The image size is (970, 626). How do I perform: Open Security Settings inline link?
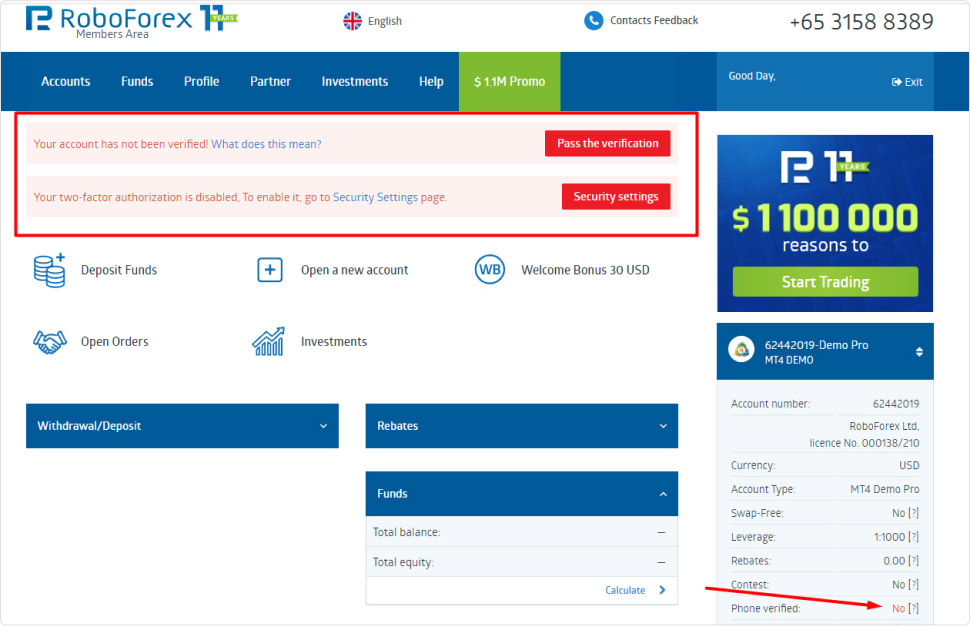click(376, 197)
